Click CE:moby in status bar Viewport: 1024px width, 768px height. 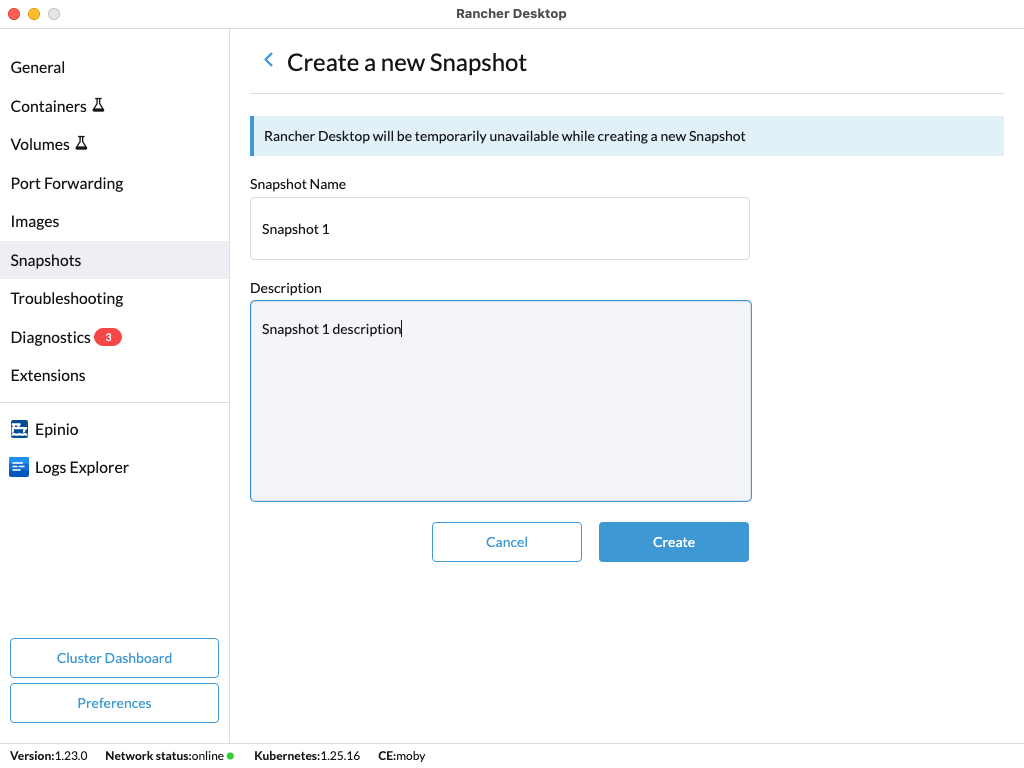point(402,756)
